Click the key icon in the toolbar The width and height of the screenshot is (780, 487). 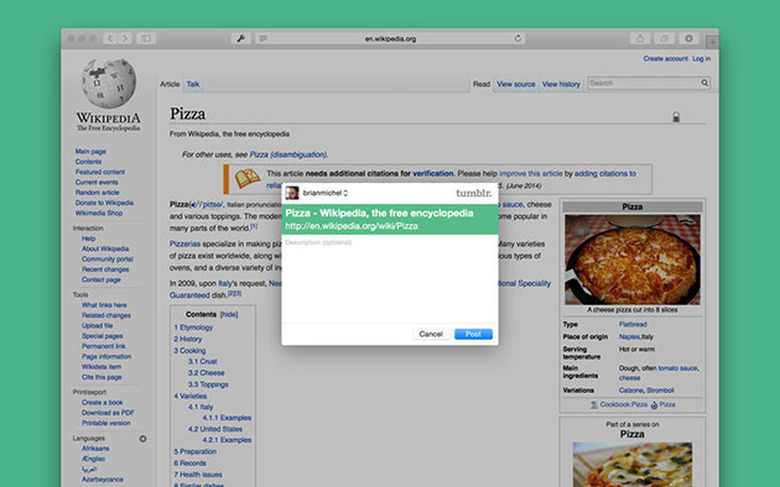[x=240, y=38]
